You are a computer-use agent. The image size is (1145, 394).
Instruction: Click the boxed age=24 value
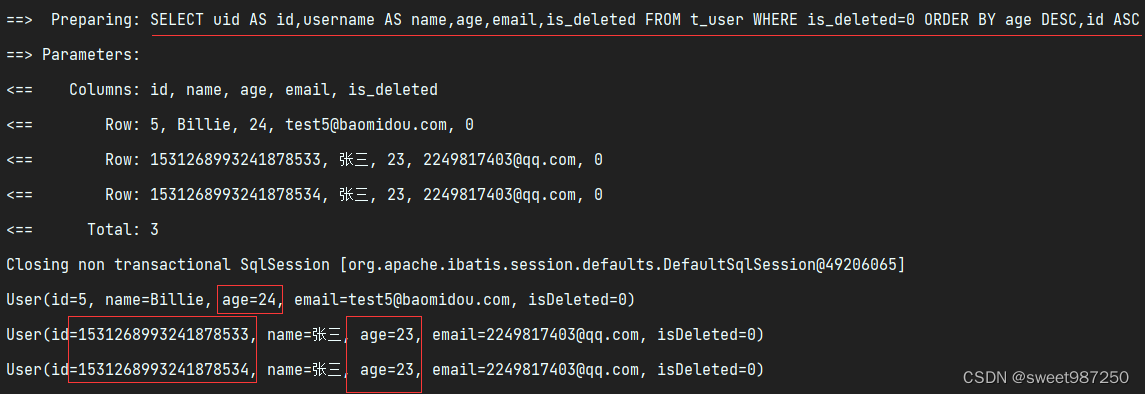point(250,300)
